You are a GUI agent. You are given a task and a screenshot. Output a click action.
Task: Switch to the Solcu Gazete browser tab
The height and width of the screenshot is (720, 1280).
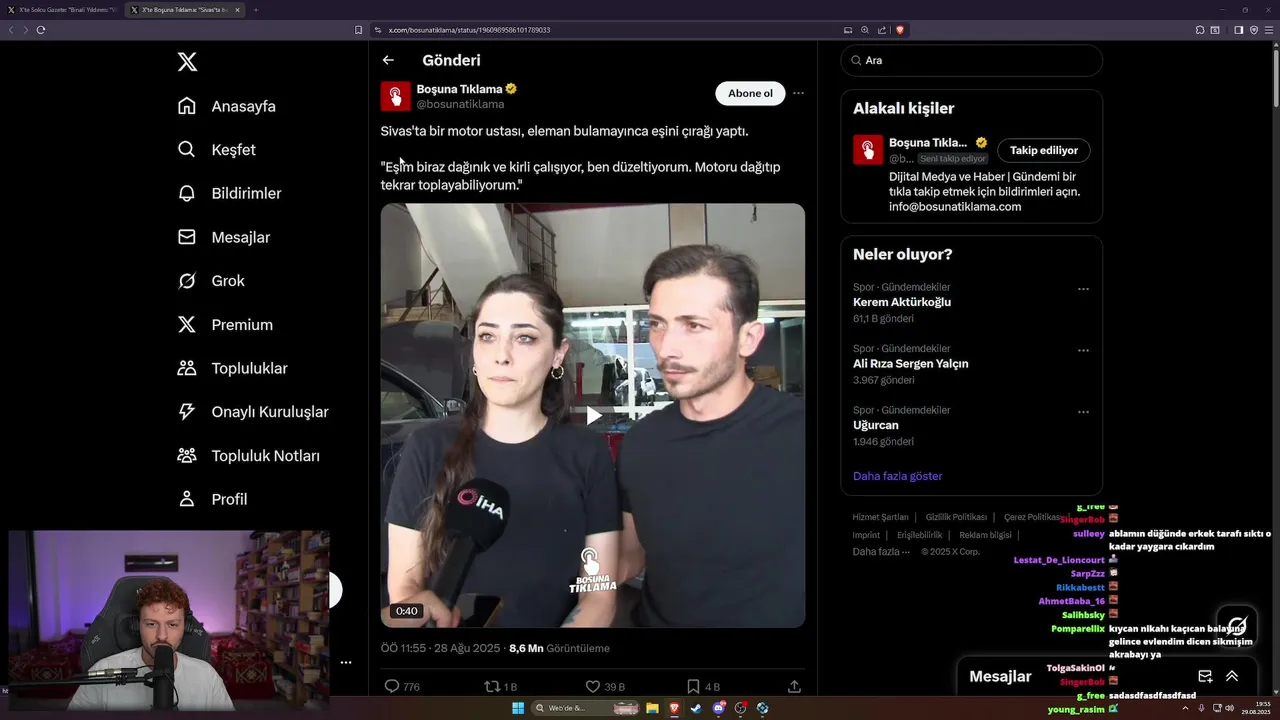64,10
